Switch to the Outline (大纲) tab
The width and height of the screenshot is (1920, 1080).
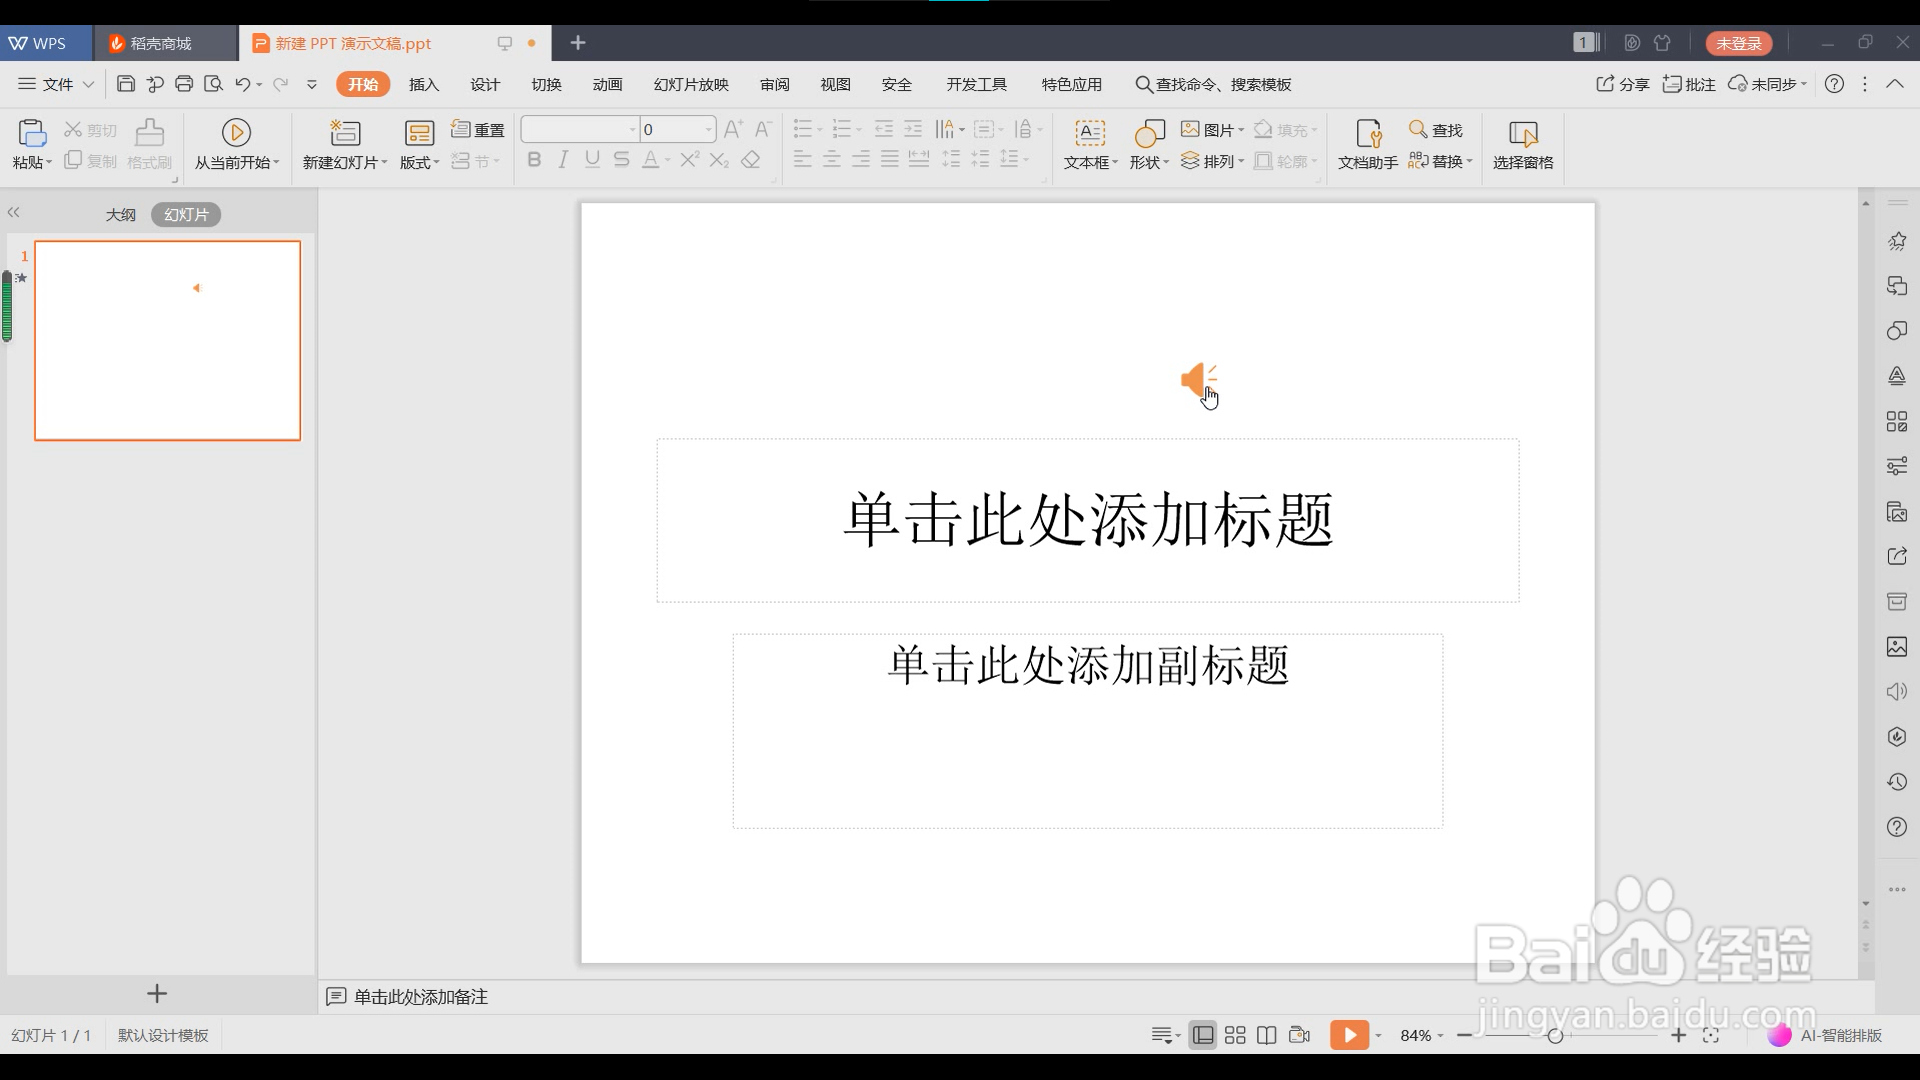121,214
